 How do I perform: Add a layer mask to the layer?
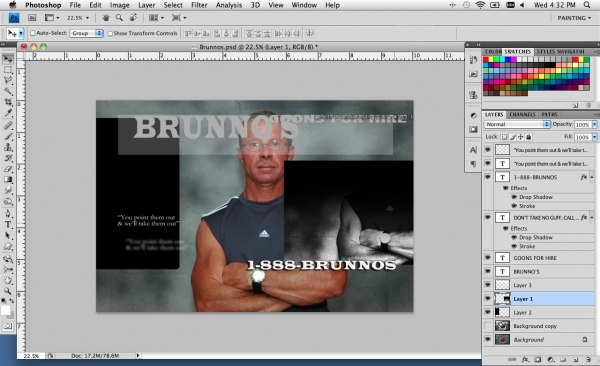click(538, 359)
